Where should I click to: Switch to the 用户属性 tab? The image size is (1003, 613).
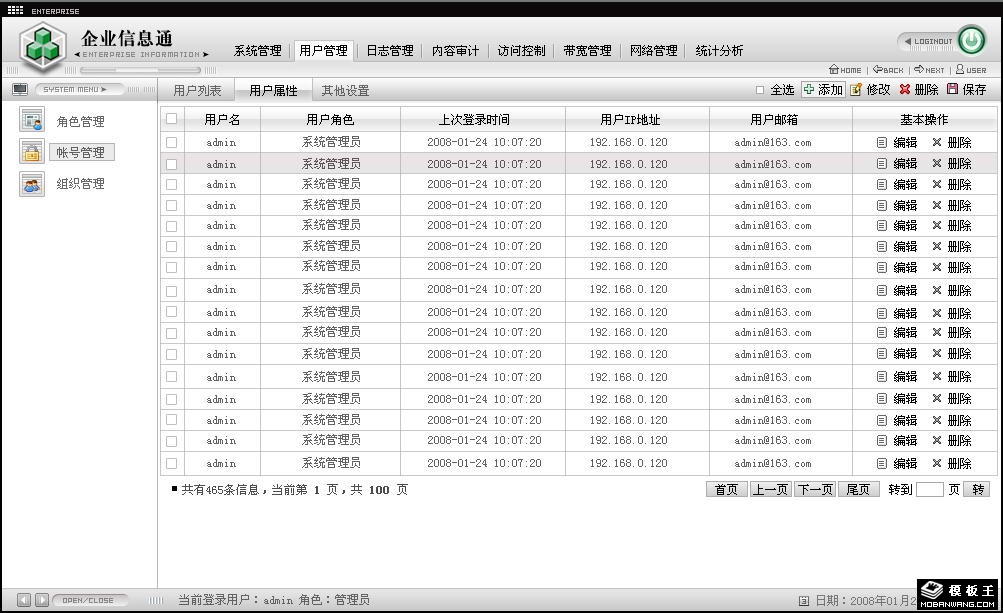click(273, 90)
